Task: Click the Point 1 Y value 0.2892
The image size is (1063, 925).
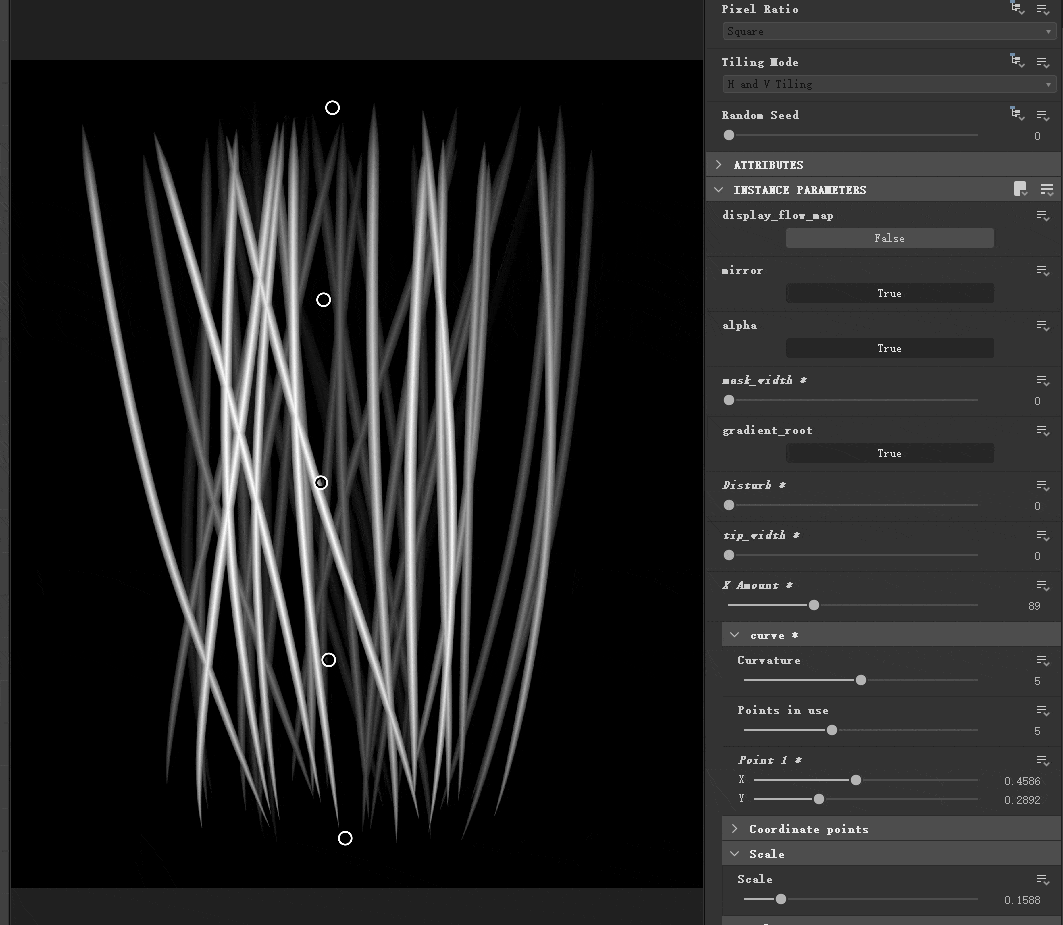Action: click(x=1022, y=800)
